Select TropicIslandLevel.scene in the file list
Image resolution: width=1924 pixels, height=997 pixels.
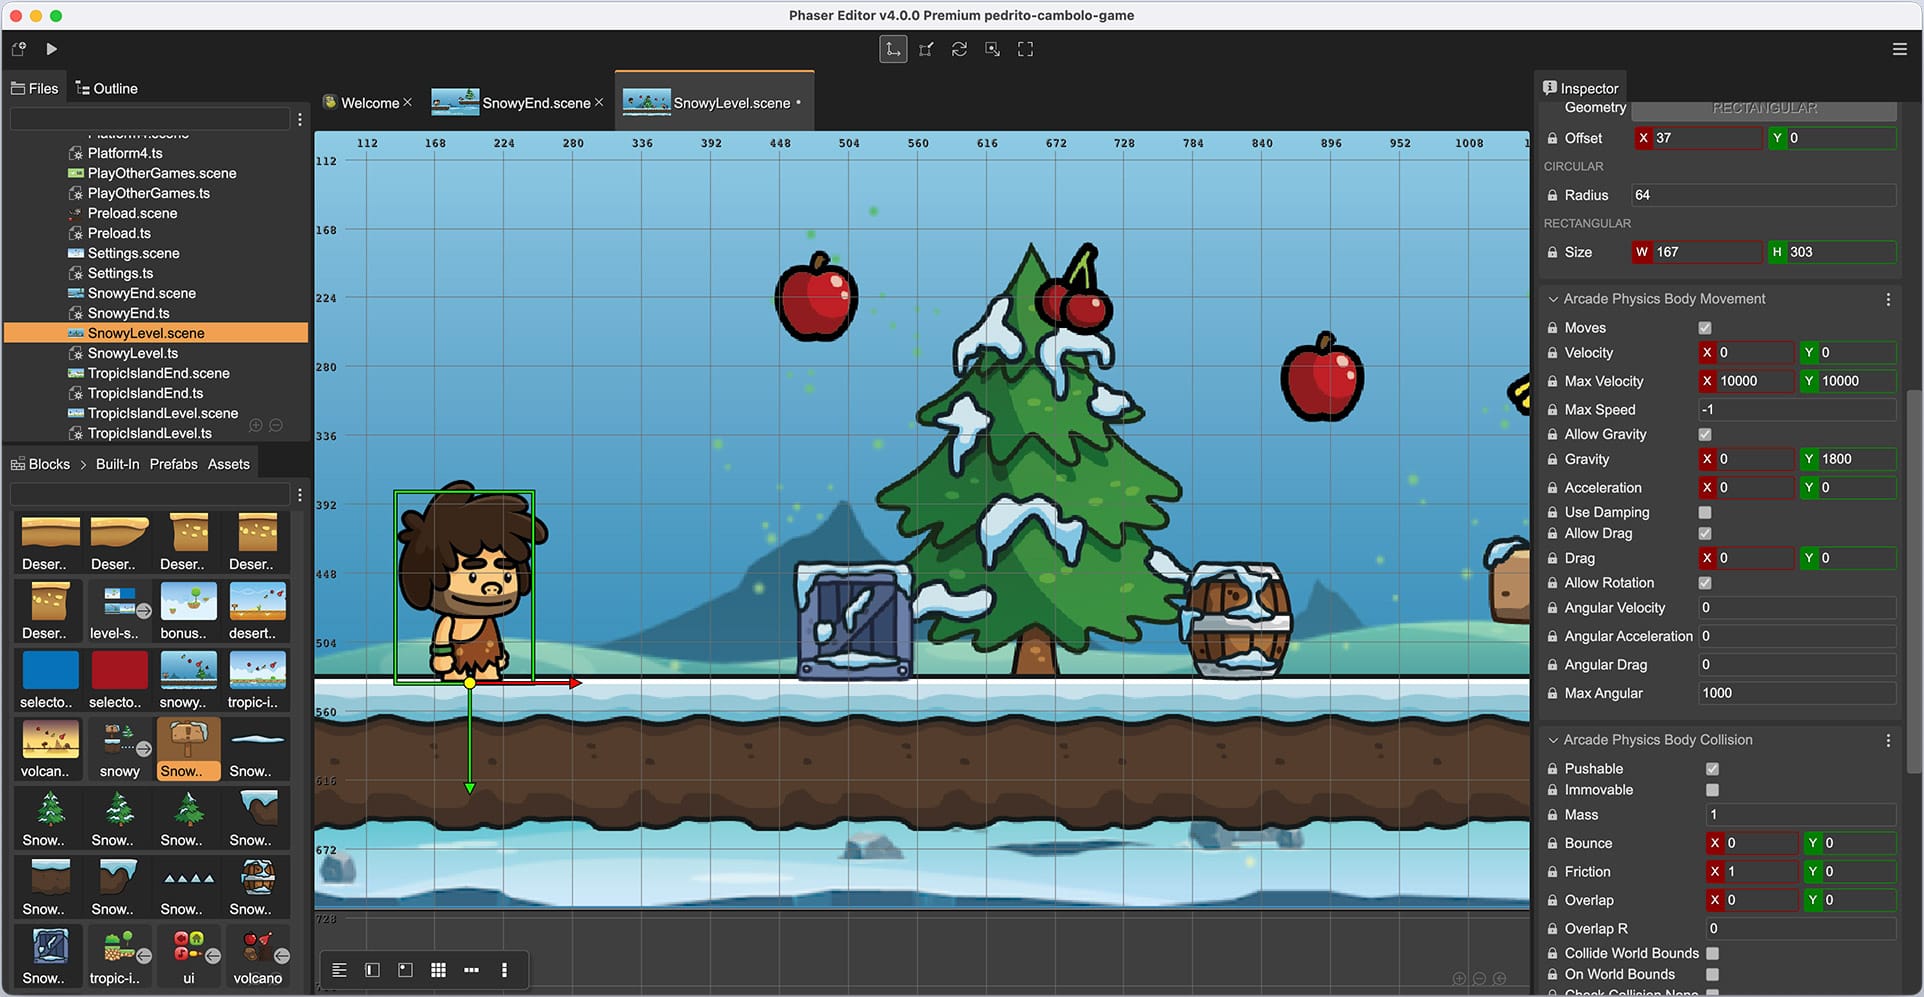tap(162, 413)
